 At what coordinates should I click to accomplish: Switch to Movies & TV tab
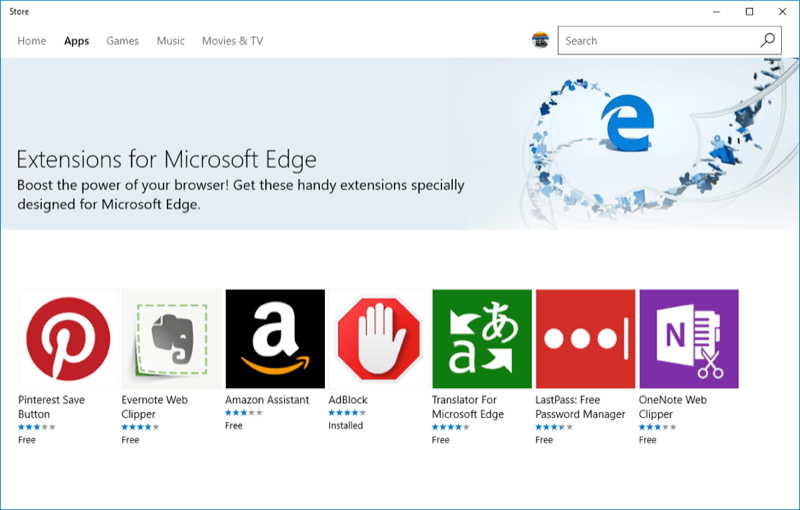pos(233,41)
